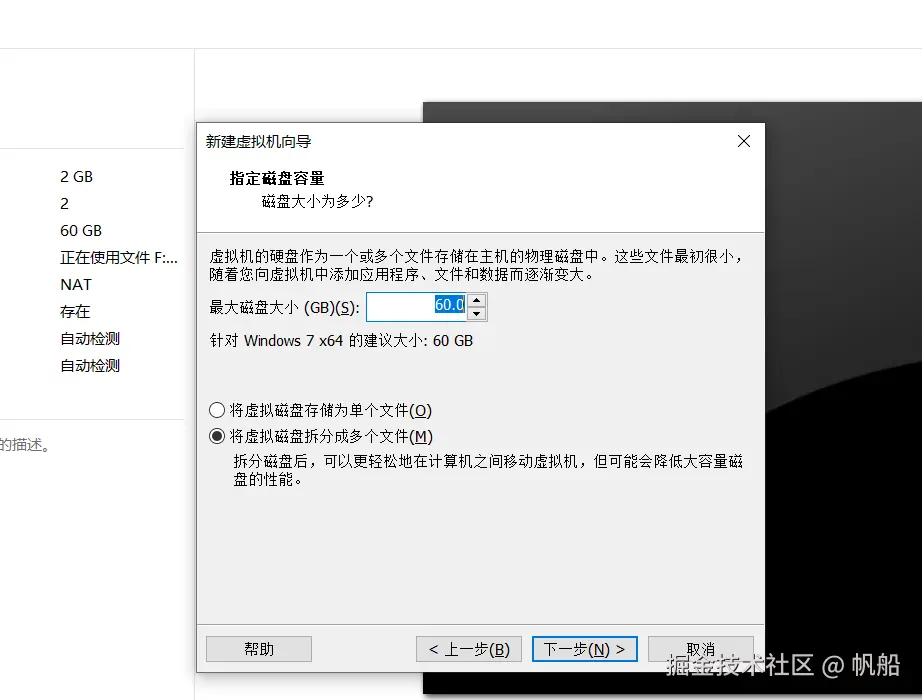Image resolution: width=922 pixels, height=700 pixels.
Task: Click the first 自动检测 entry
Action: click(x=90, y=339)
